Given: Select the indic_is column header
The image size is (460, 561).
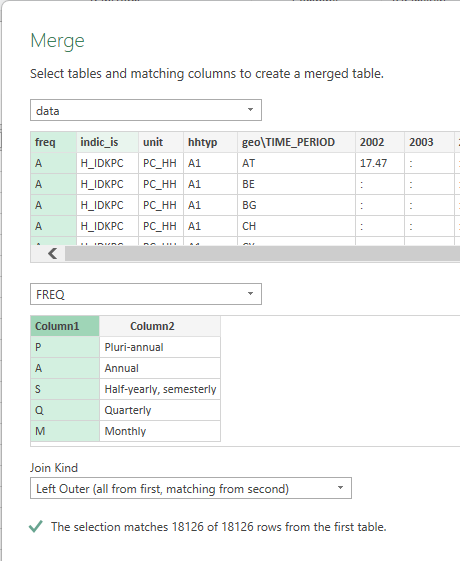Looking at the screenshot, I should [x=107, y=142].
